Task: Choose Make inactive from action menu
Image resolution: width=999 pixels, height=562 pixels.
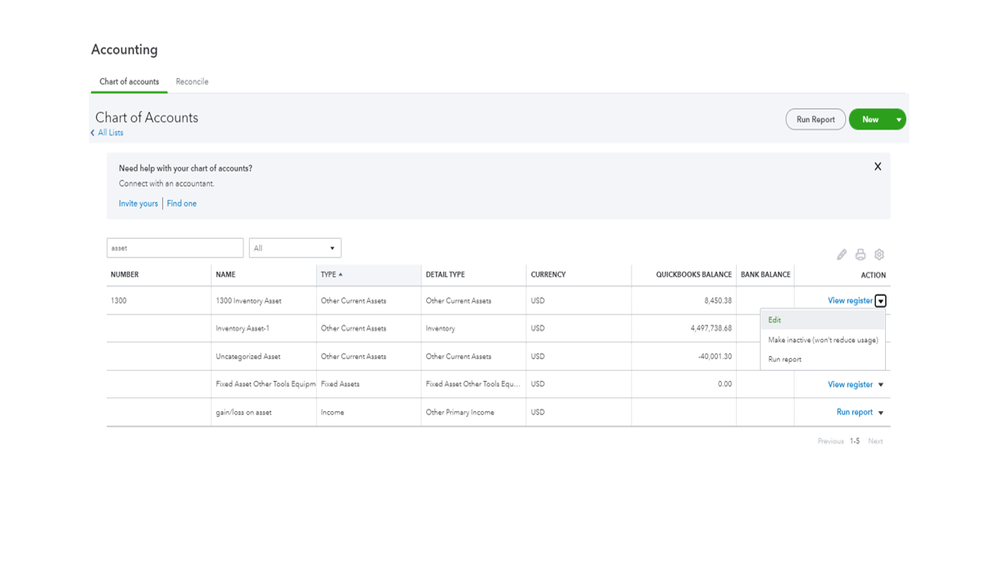Action: pos(822,340)
